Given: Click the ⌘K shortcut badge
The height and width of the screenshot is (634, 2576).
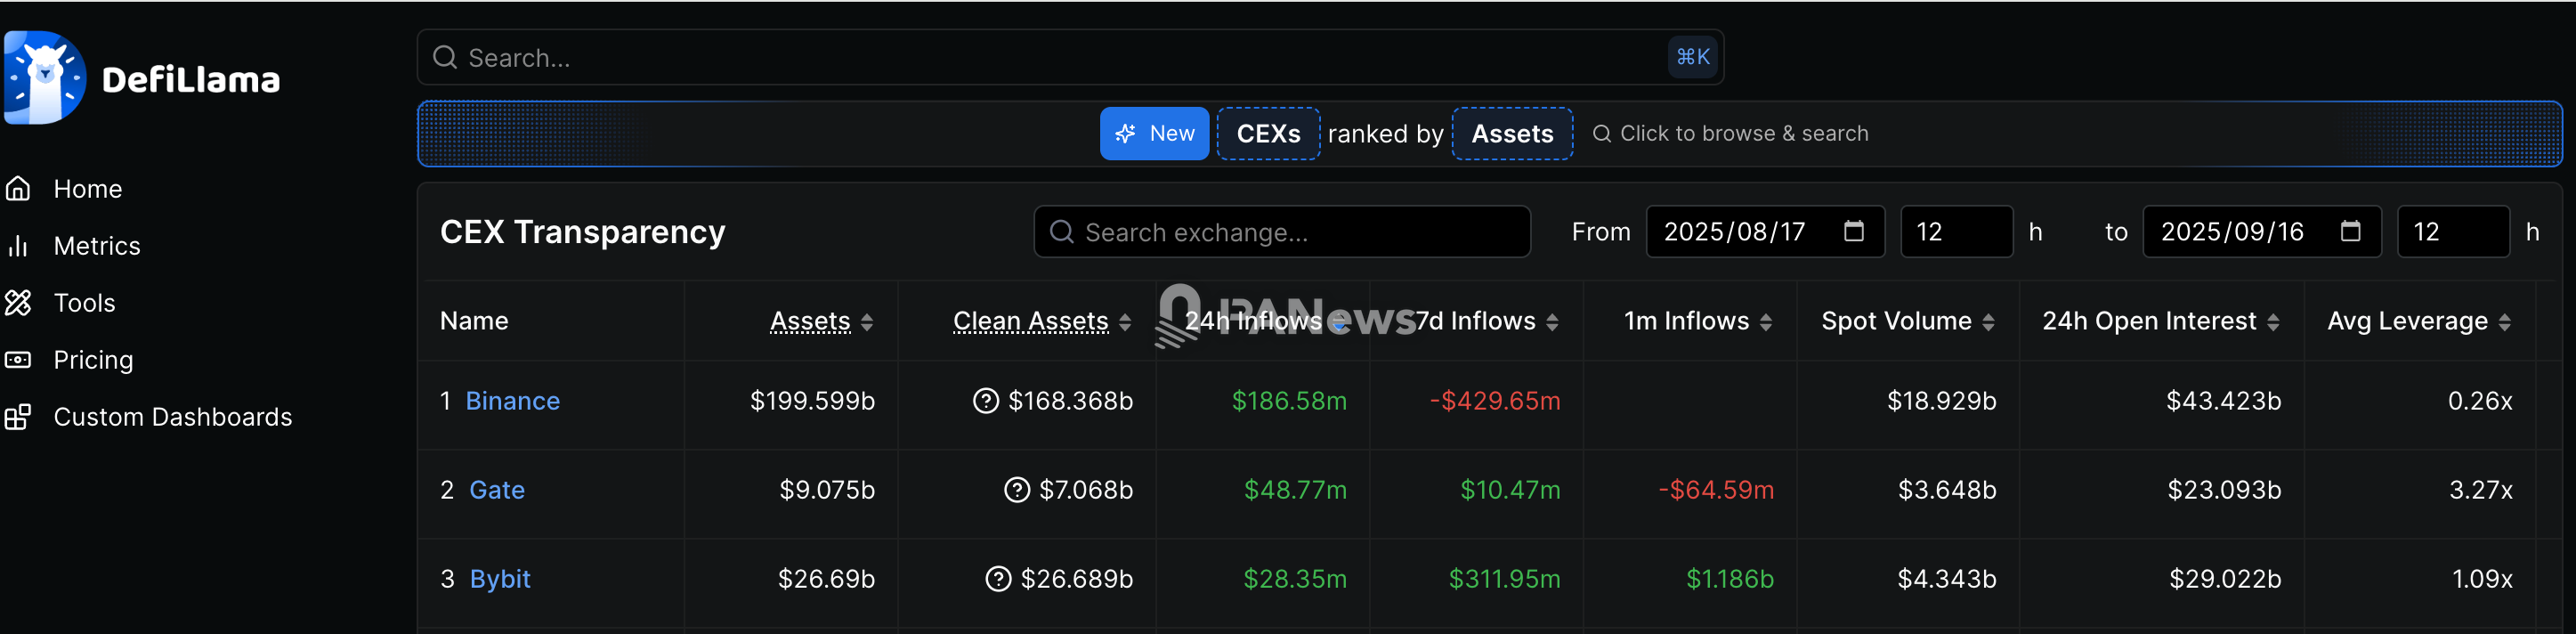Looking at the screenshot, I should pyautogui.click(x=1693, y=57).
